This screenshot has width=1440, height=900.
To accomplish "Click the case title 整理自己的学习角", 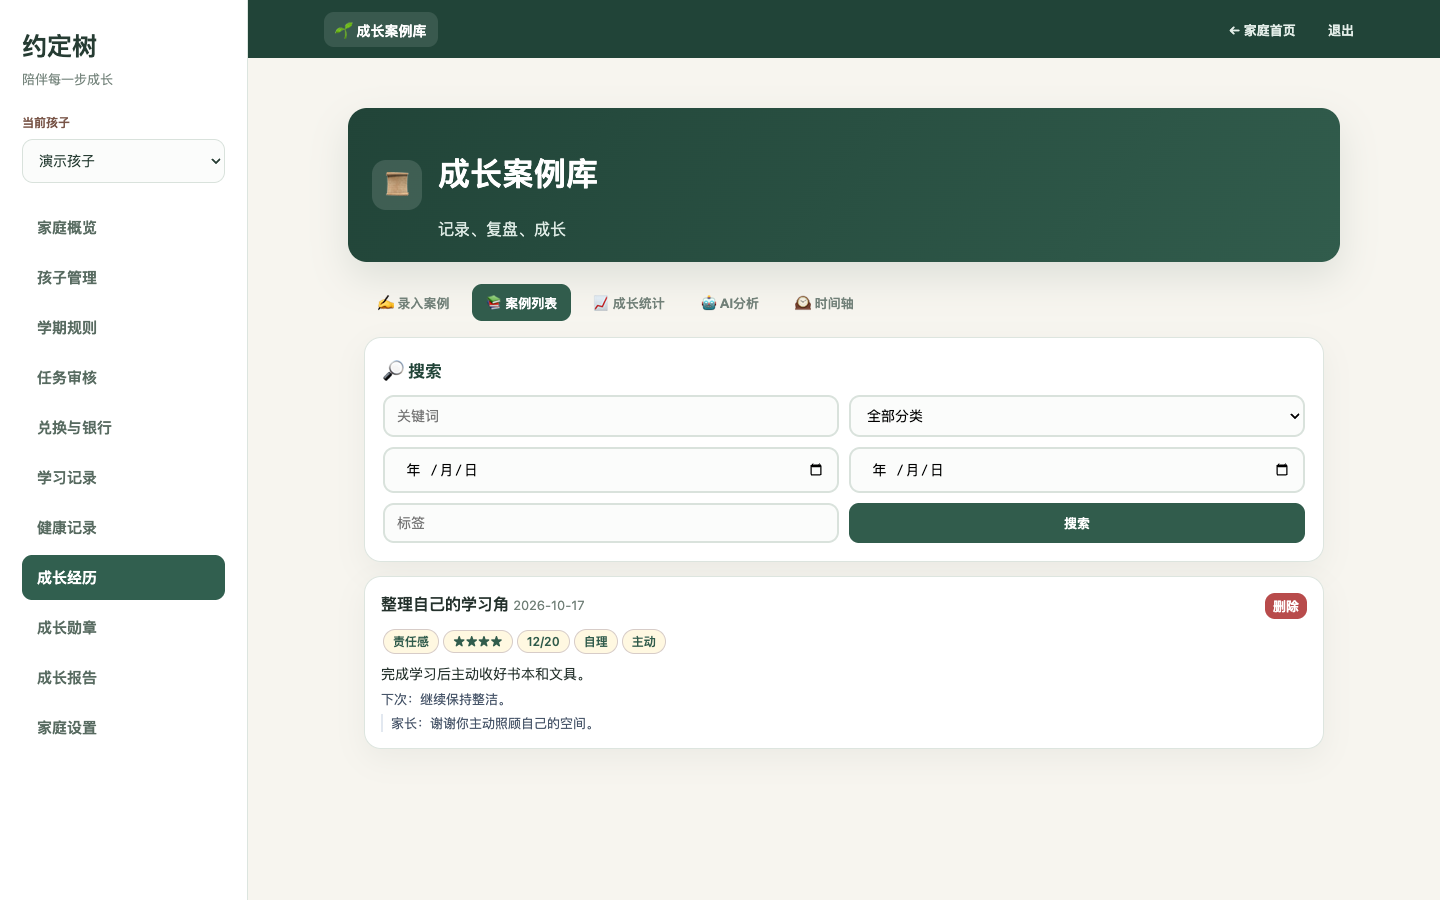I will click(x=445, y=604).
